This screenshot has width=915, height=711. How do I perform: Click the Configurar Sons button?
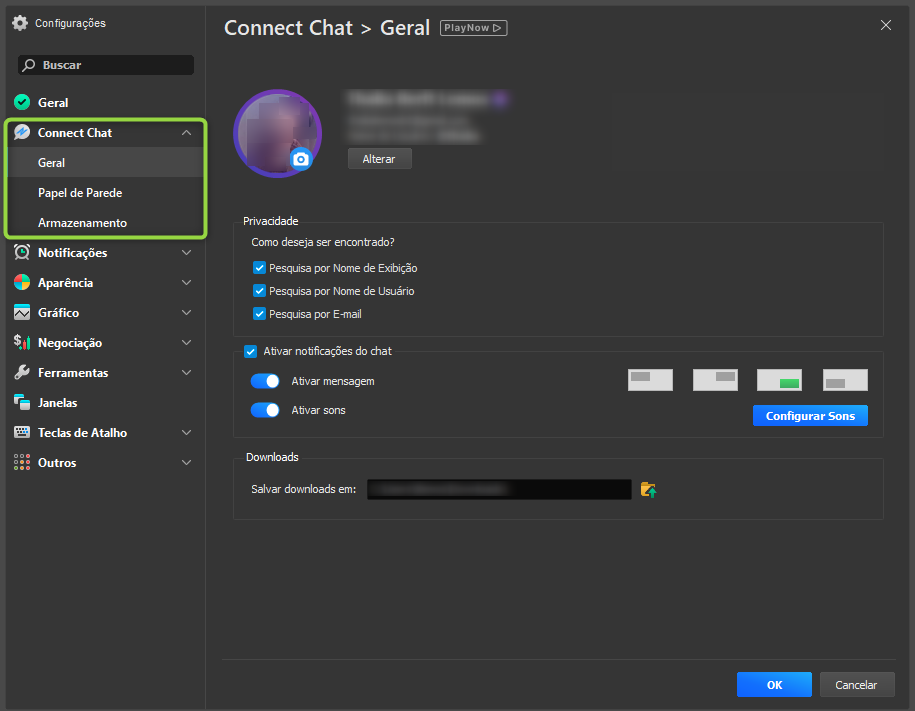click(810, 416)
